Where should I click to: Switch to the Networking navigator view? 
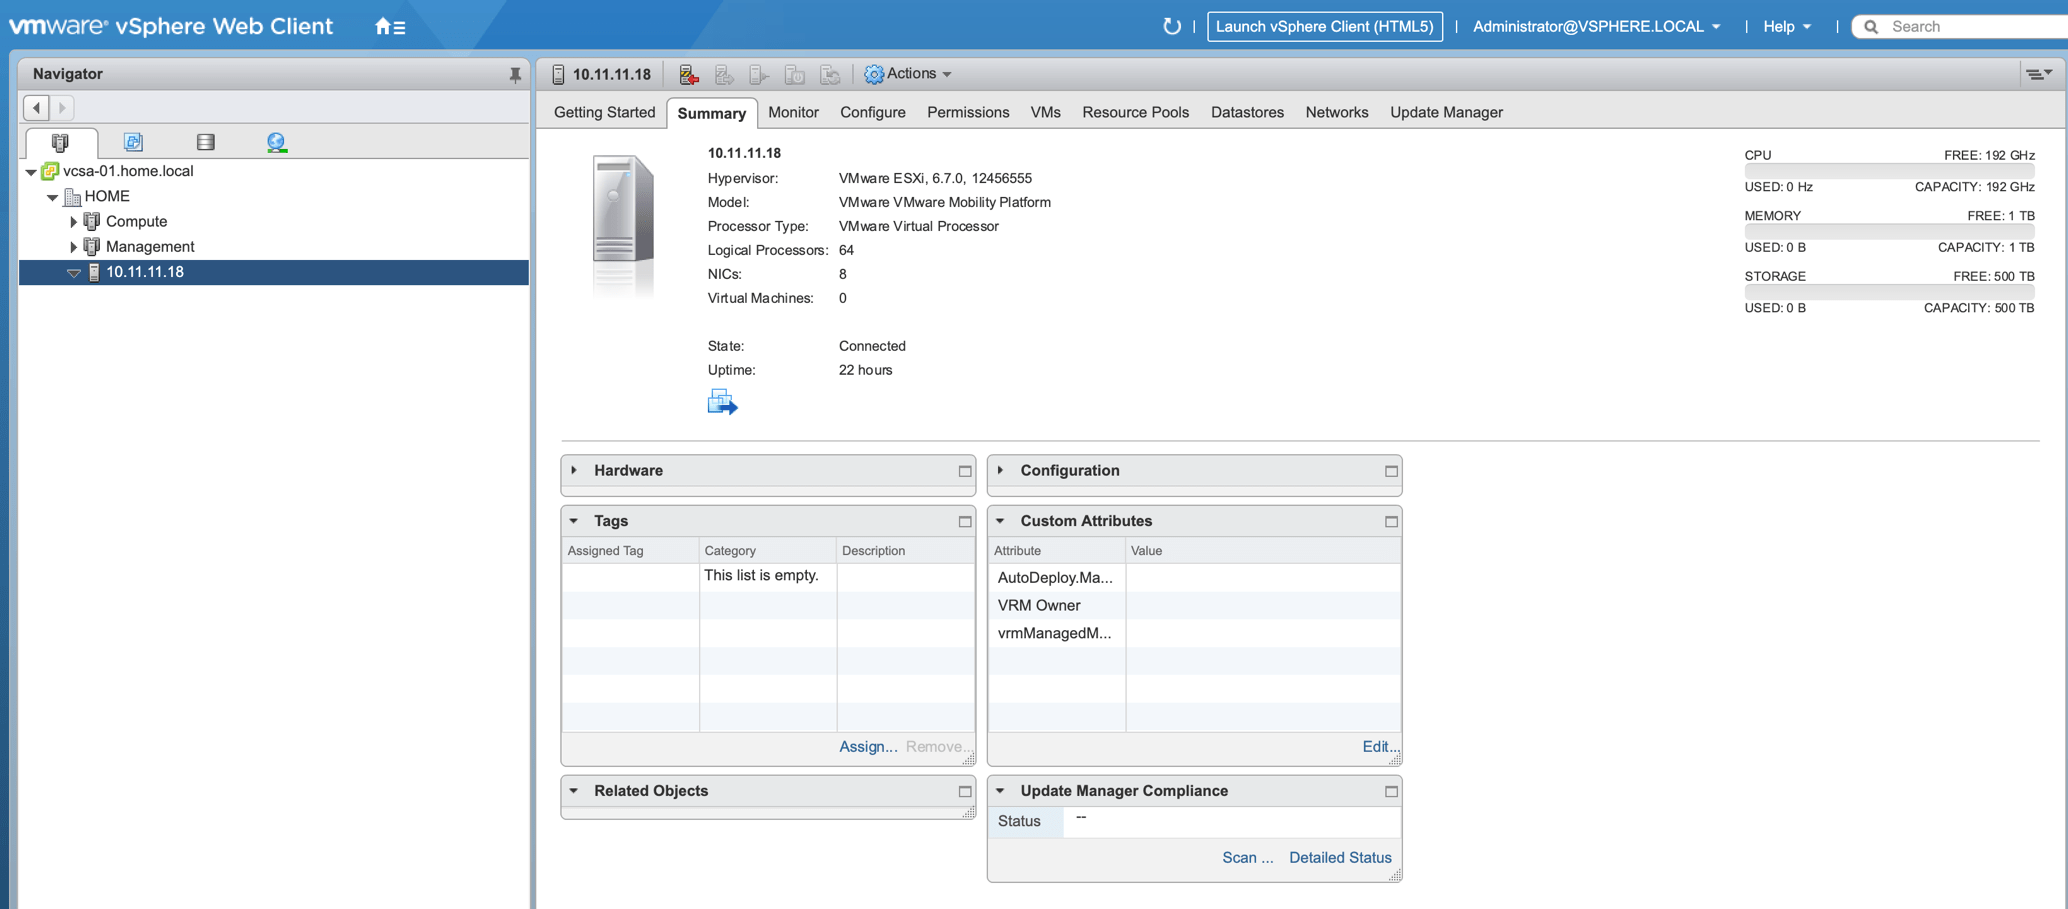277,142
